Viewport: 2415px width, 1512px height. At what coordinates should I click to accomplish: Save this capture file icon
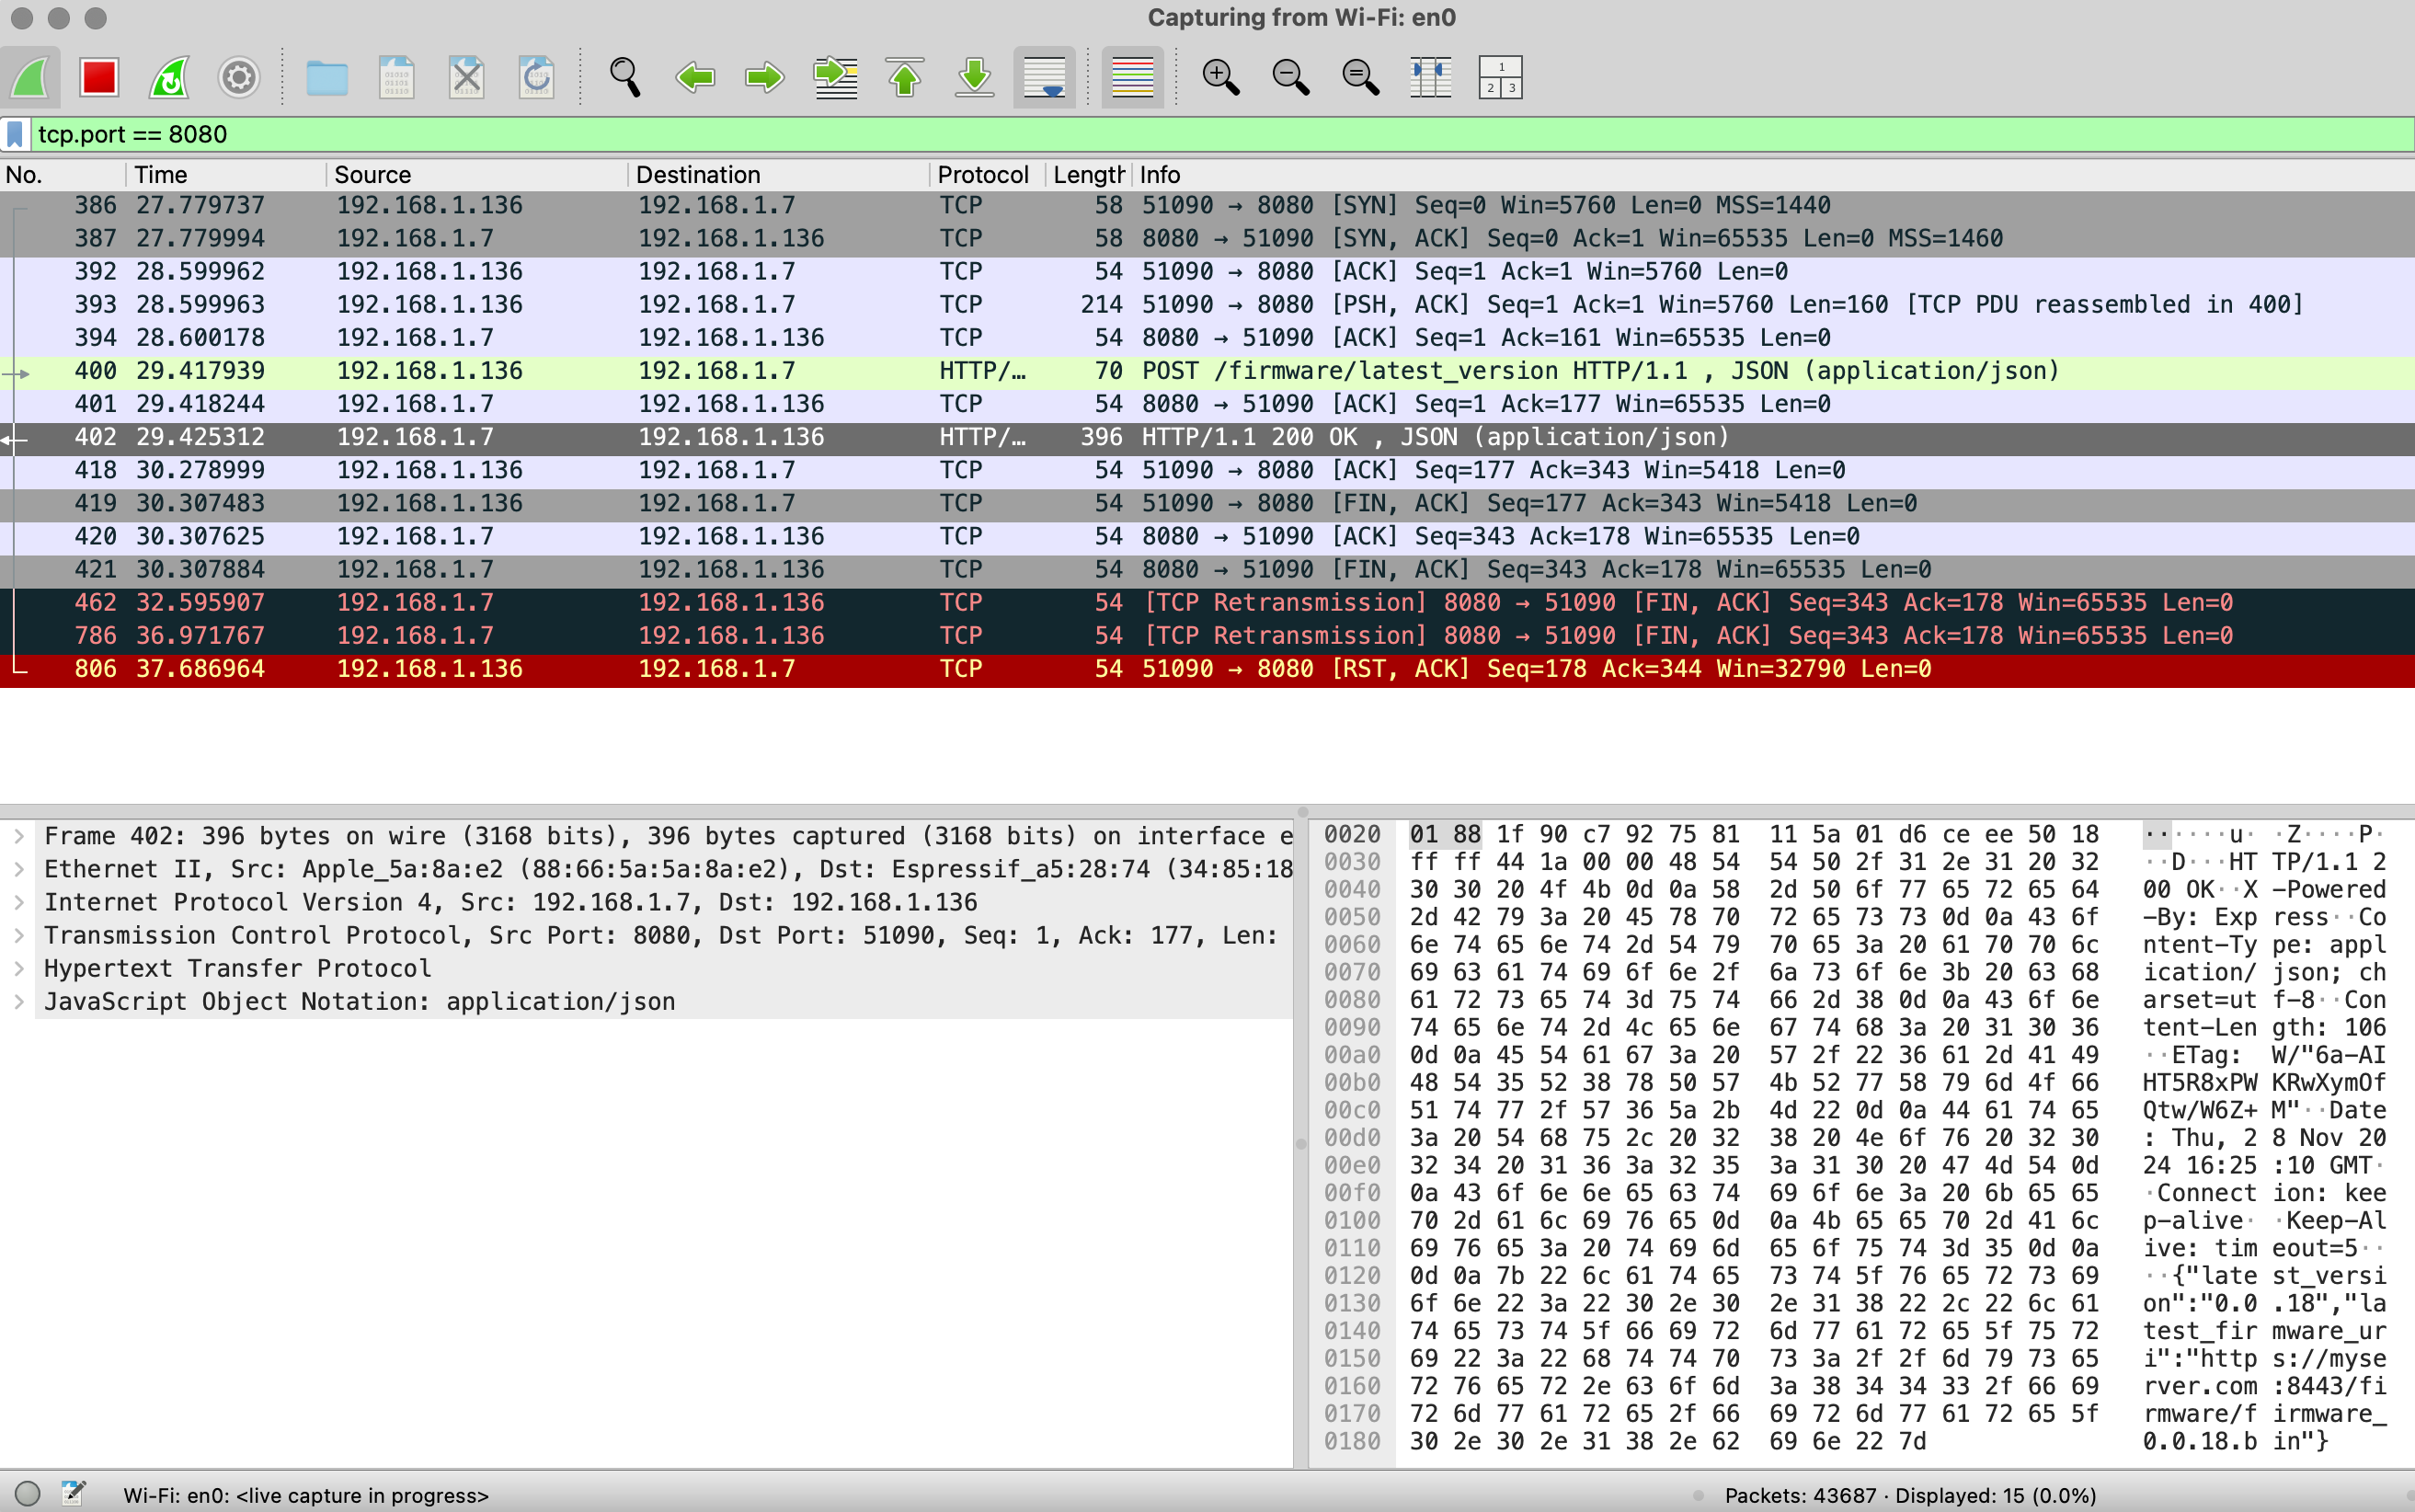(x=397, y=77)
